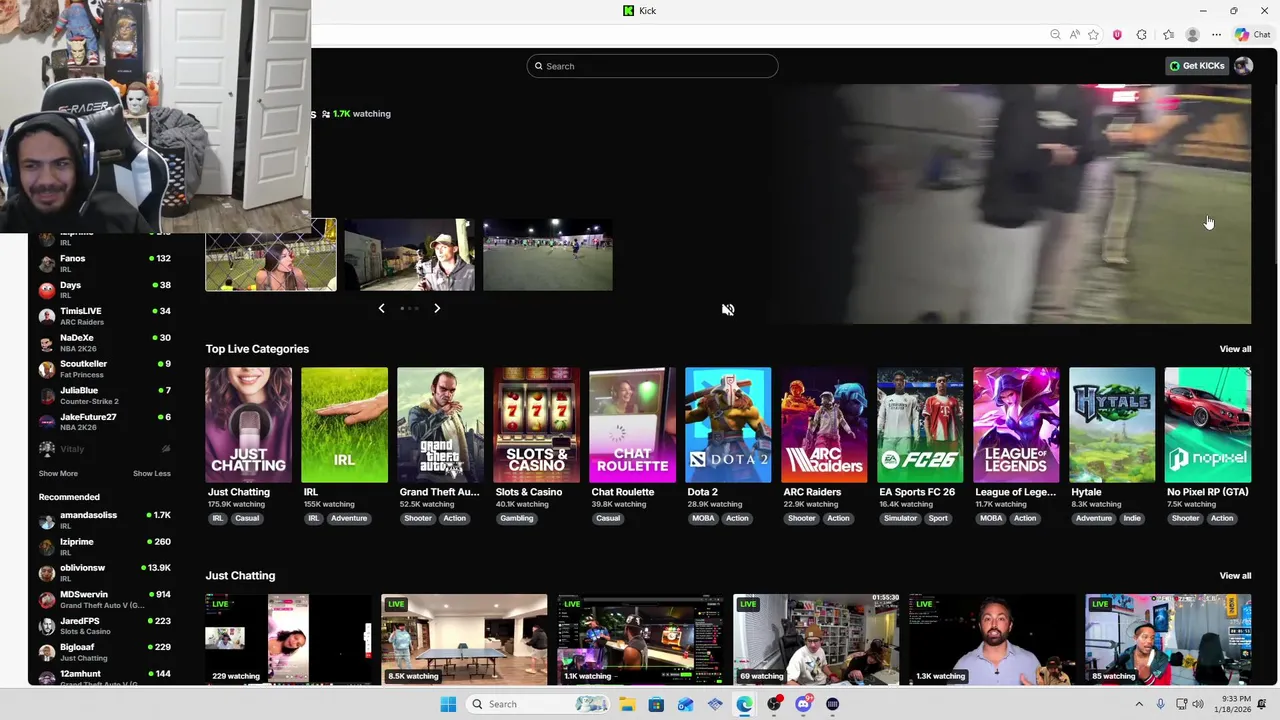Open the Slots & Casino category card

(x=536, y=425)
